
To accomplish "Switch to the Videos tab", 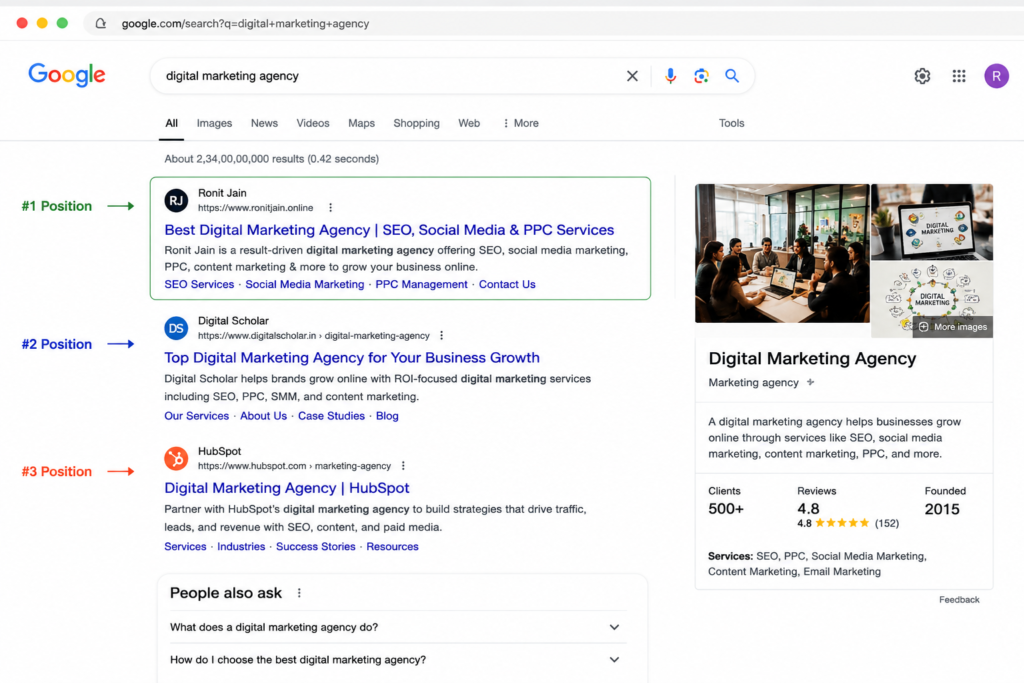I will click(x=313, y=123).
